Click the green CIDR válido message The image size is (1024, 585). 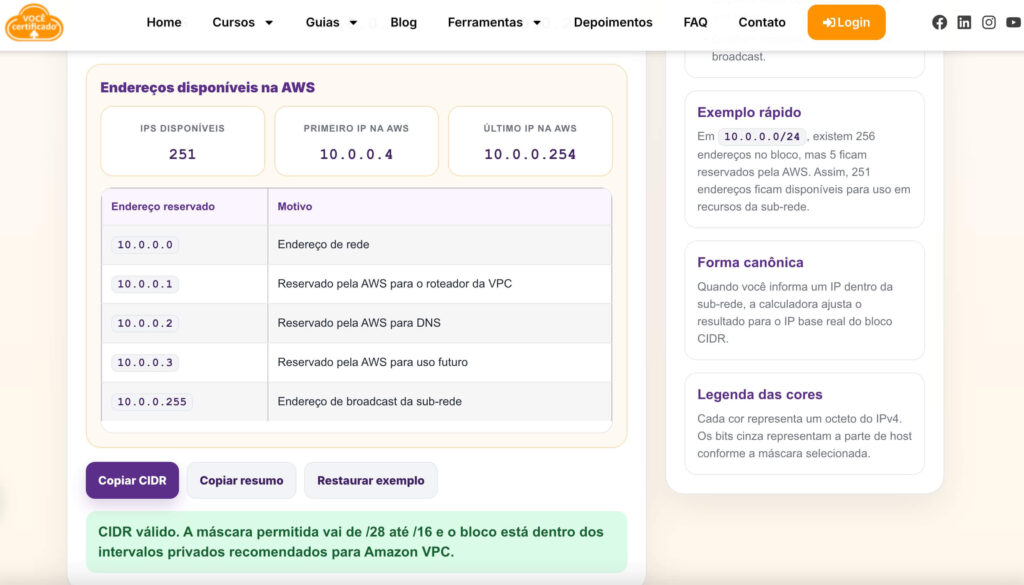(x=357, y=542)
